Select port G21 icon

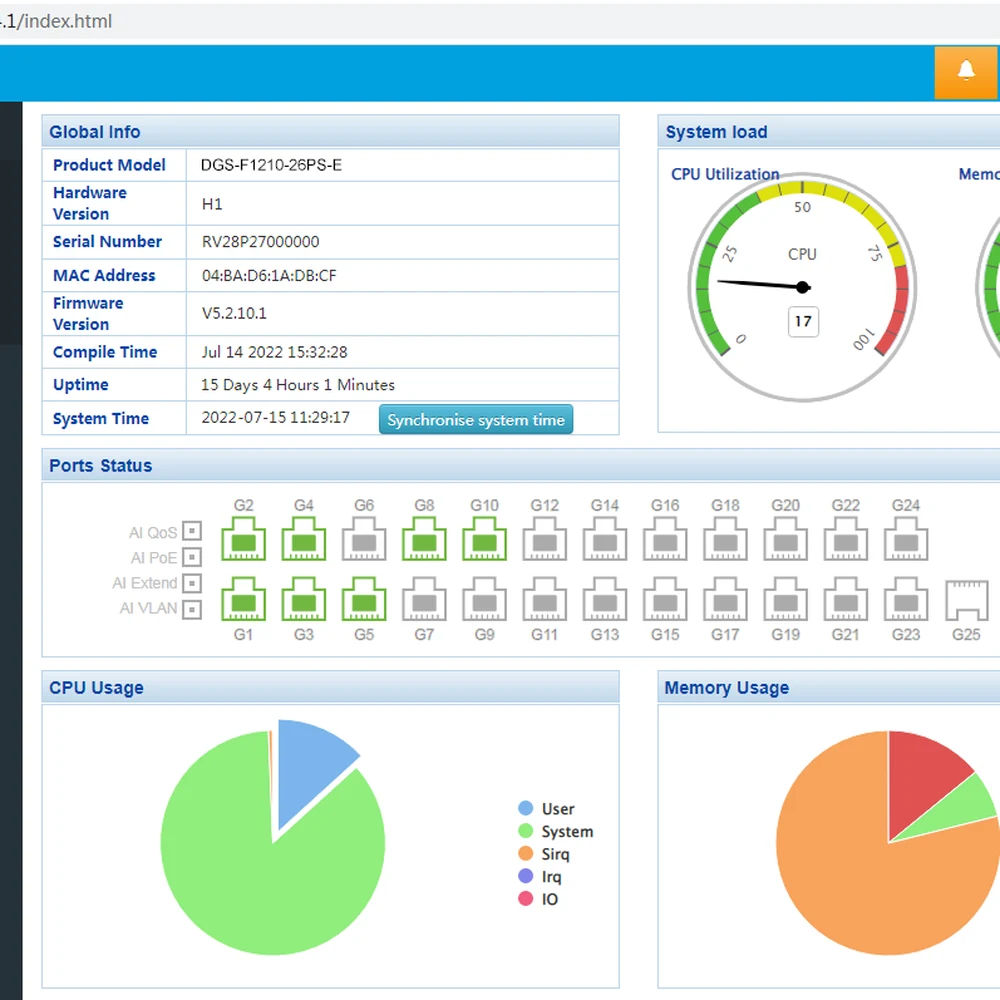[846, 599]
